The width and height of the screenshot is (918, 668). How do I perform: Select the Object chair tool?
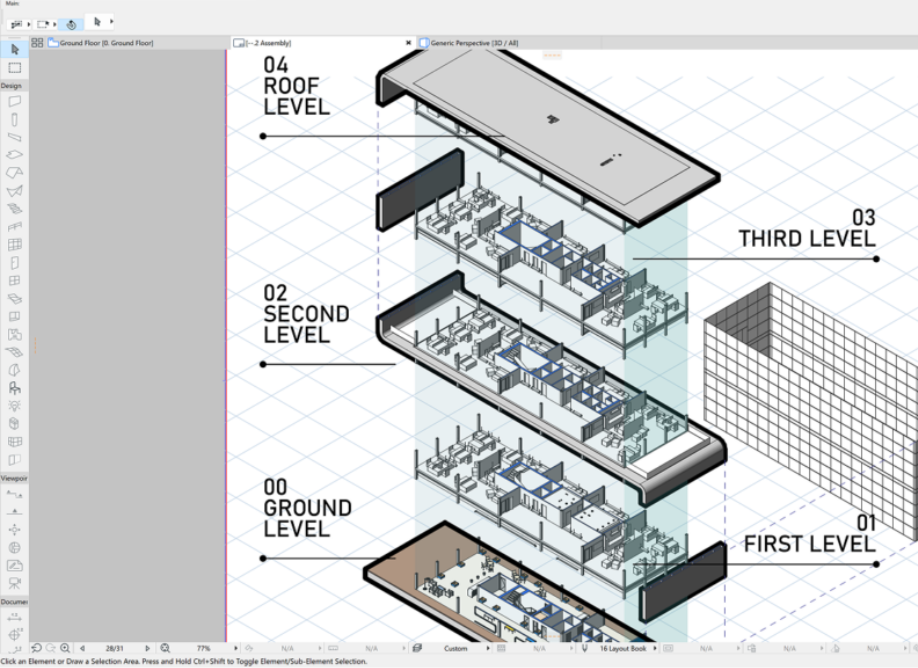pyautogui.click(x=15, y=388)
